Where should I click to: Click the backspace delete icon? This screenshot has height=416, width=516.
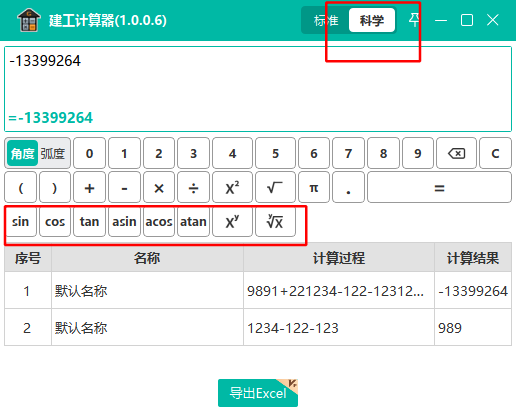456,153
